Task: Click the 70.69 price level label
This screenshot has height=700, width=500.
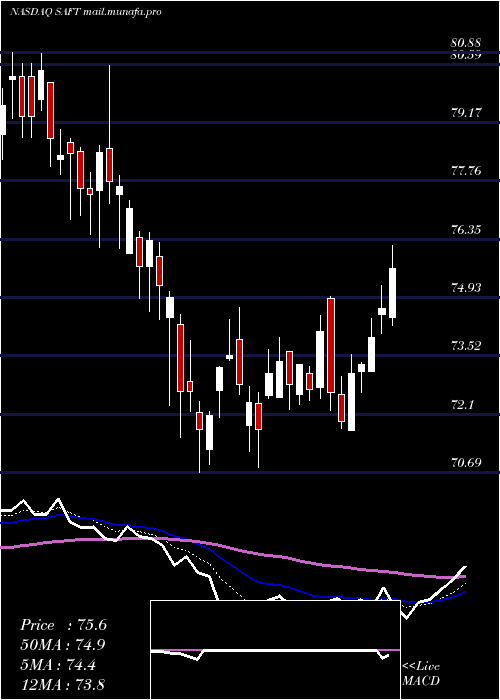Action: pyautogui.click(x=466, y=462)
